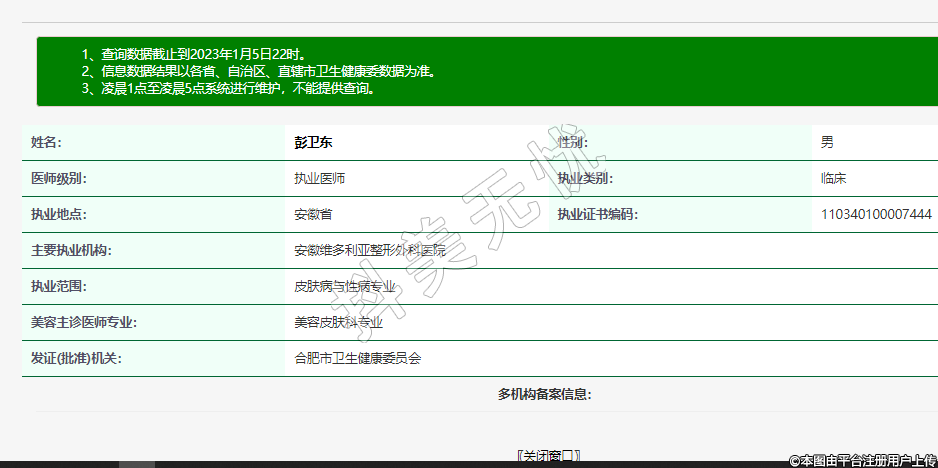Click the 美容主诊医师专业 label
The width and height of the screenshot is (938, 468).
click(x=84, y=322)
